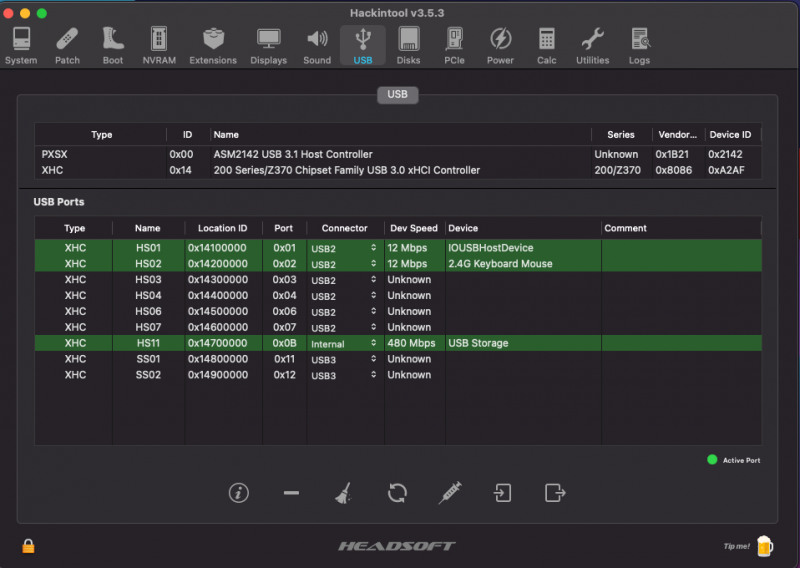This screenshot has height=568, width=800.
Task: Open the Extensions toolbar tab
Action: [x=213, y=46]
